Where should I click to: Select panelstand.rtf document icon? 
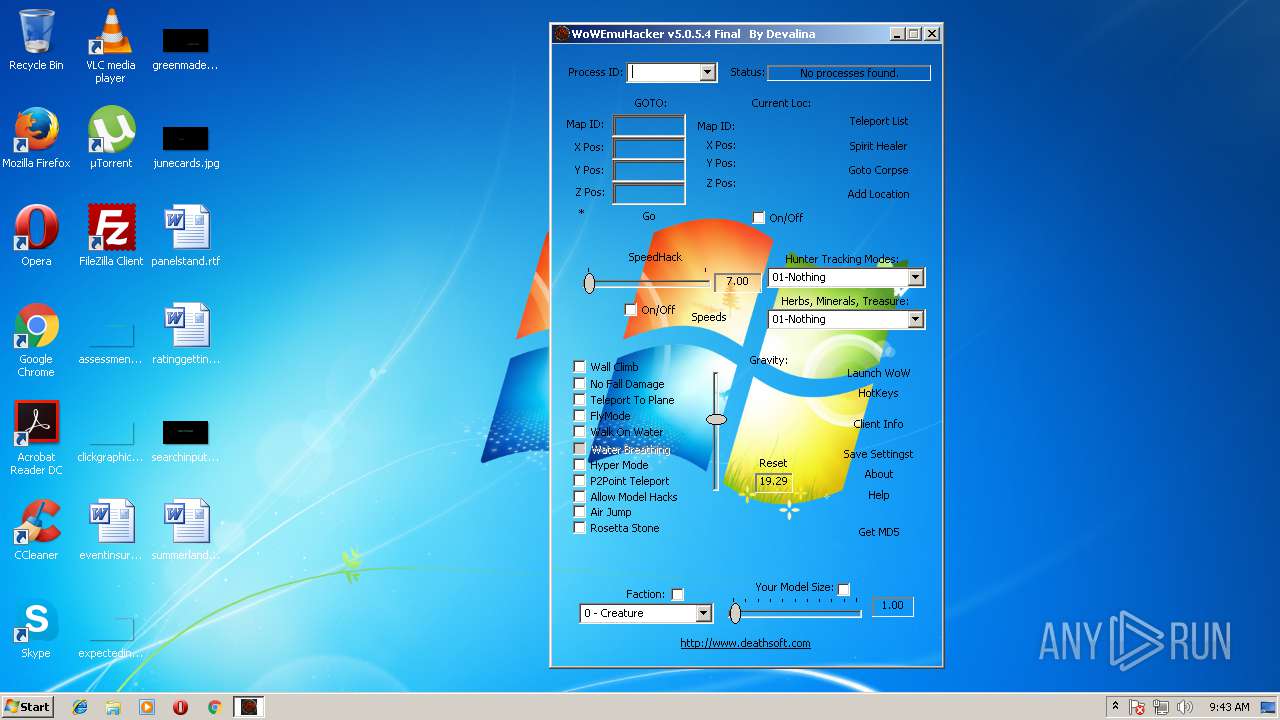185,236
